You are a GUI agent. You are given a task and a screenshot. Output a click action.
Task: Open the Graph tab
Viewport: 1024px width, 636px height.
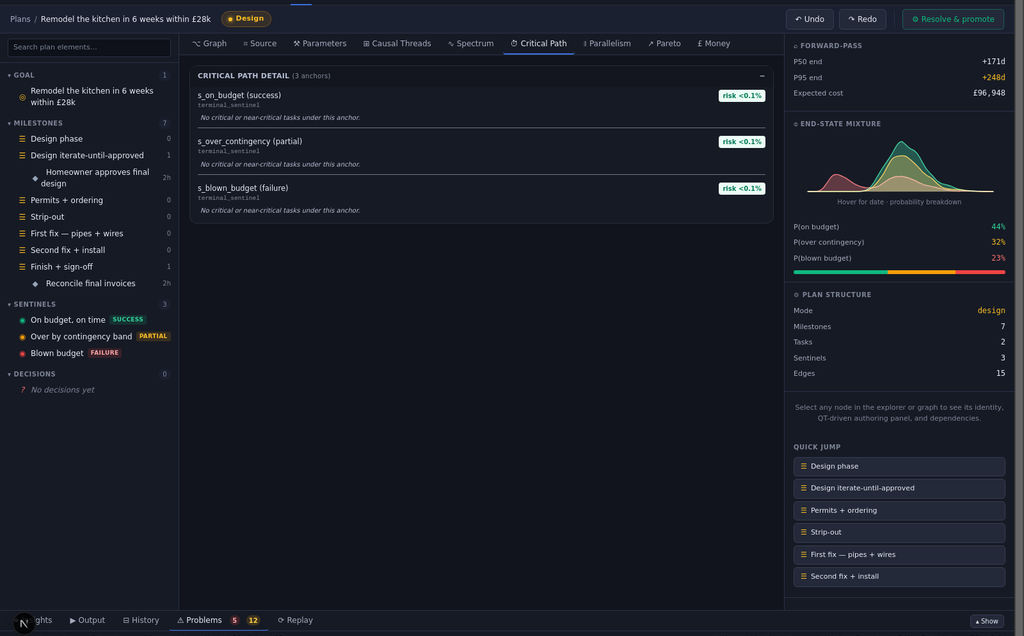[x=209, y=44]
